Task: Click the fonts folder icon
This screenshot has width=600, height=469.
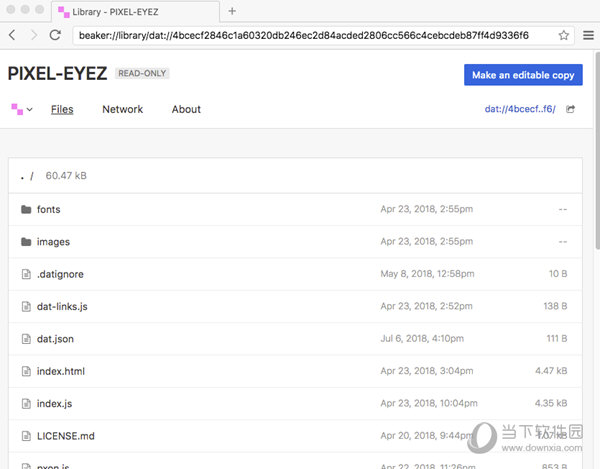Action: pos(26,209)
